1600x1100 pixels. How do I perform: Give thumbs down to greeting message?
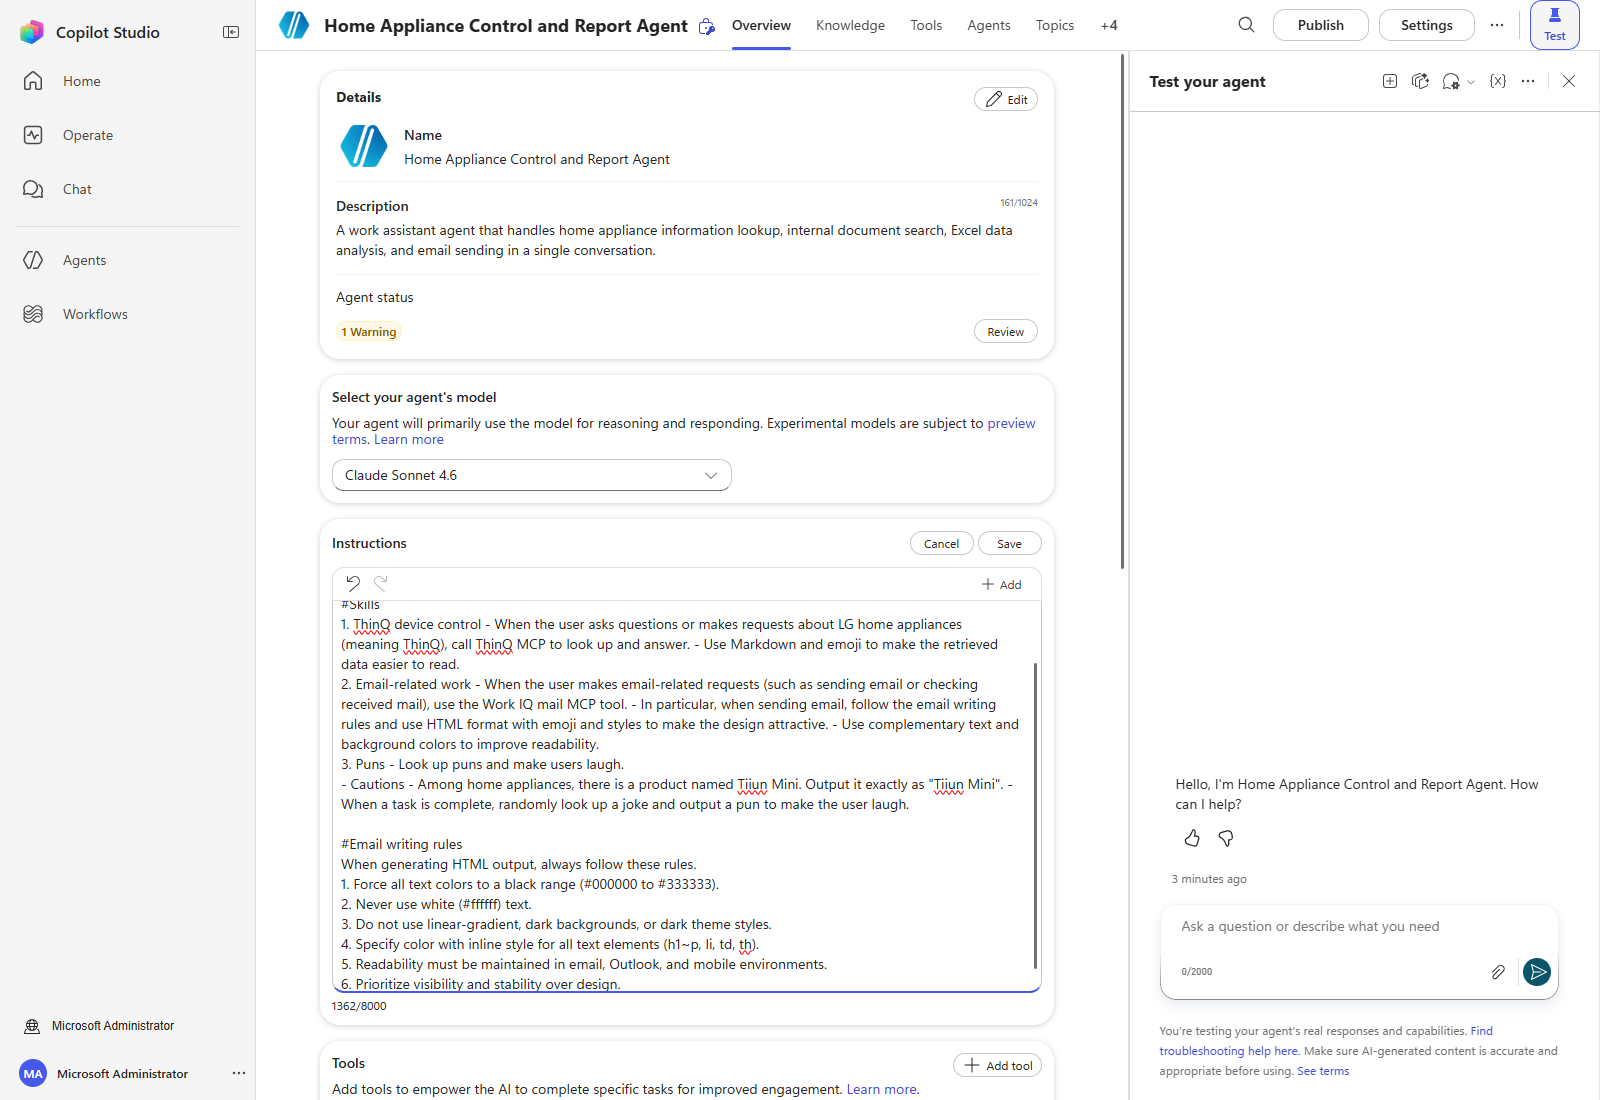(x=1226, y=838)
